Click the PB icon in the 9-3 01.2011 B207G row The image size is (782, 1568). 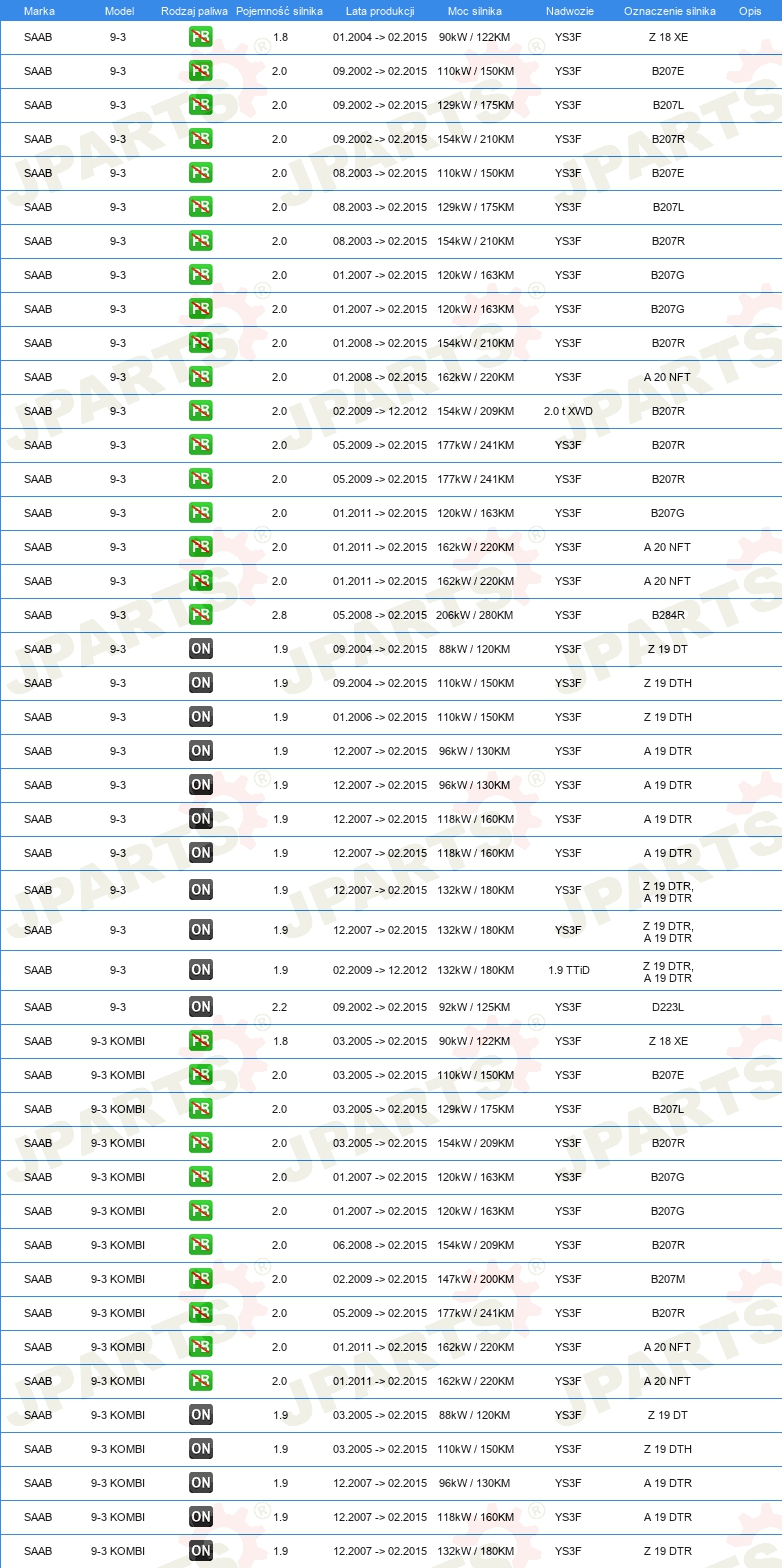[200, 514]
